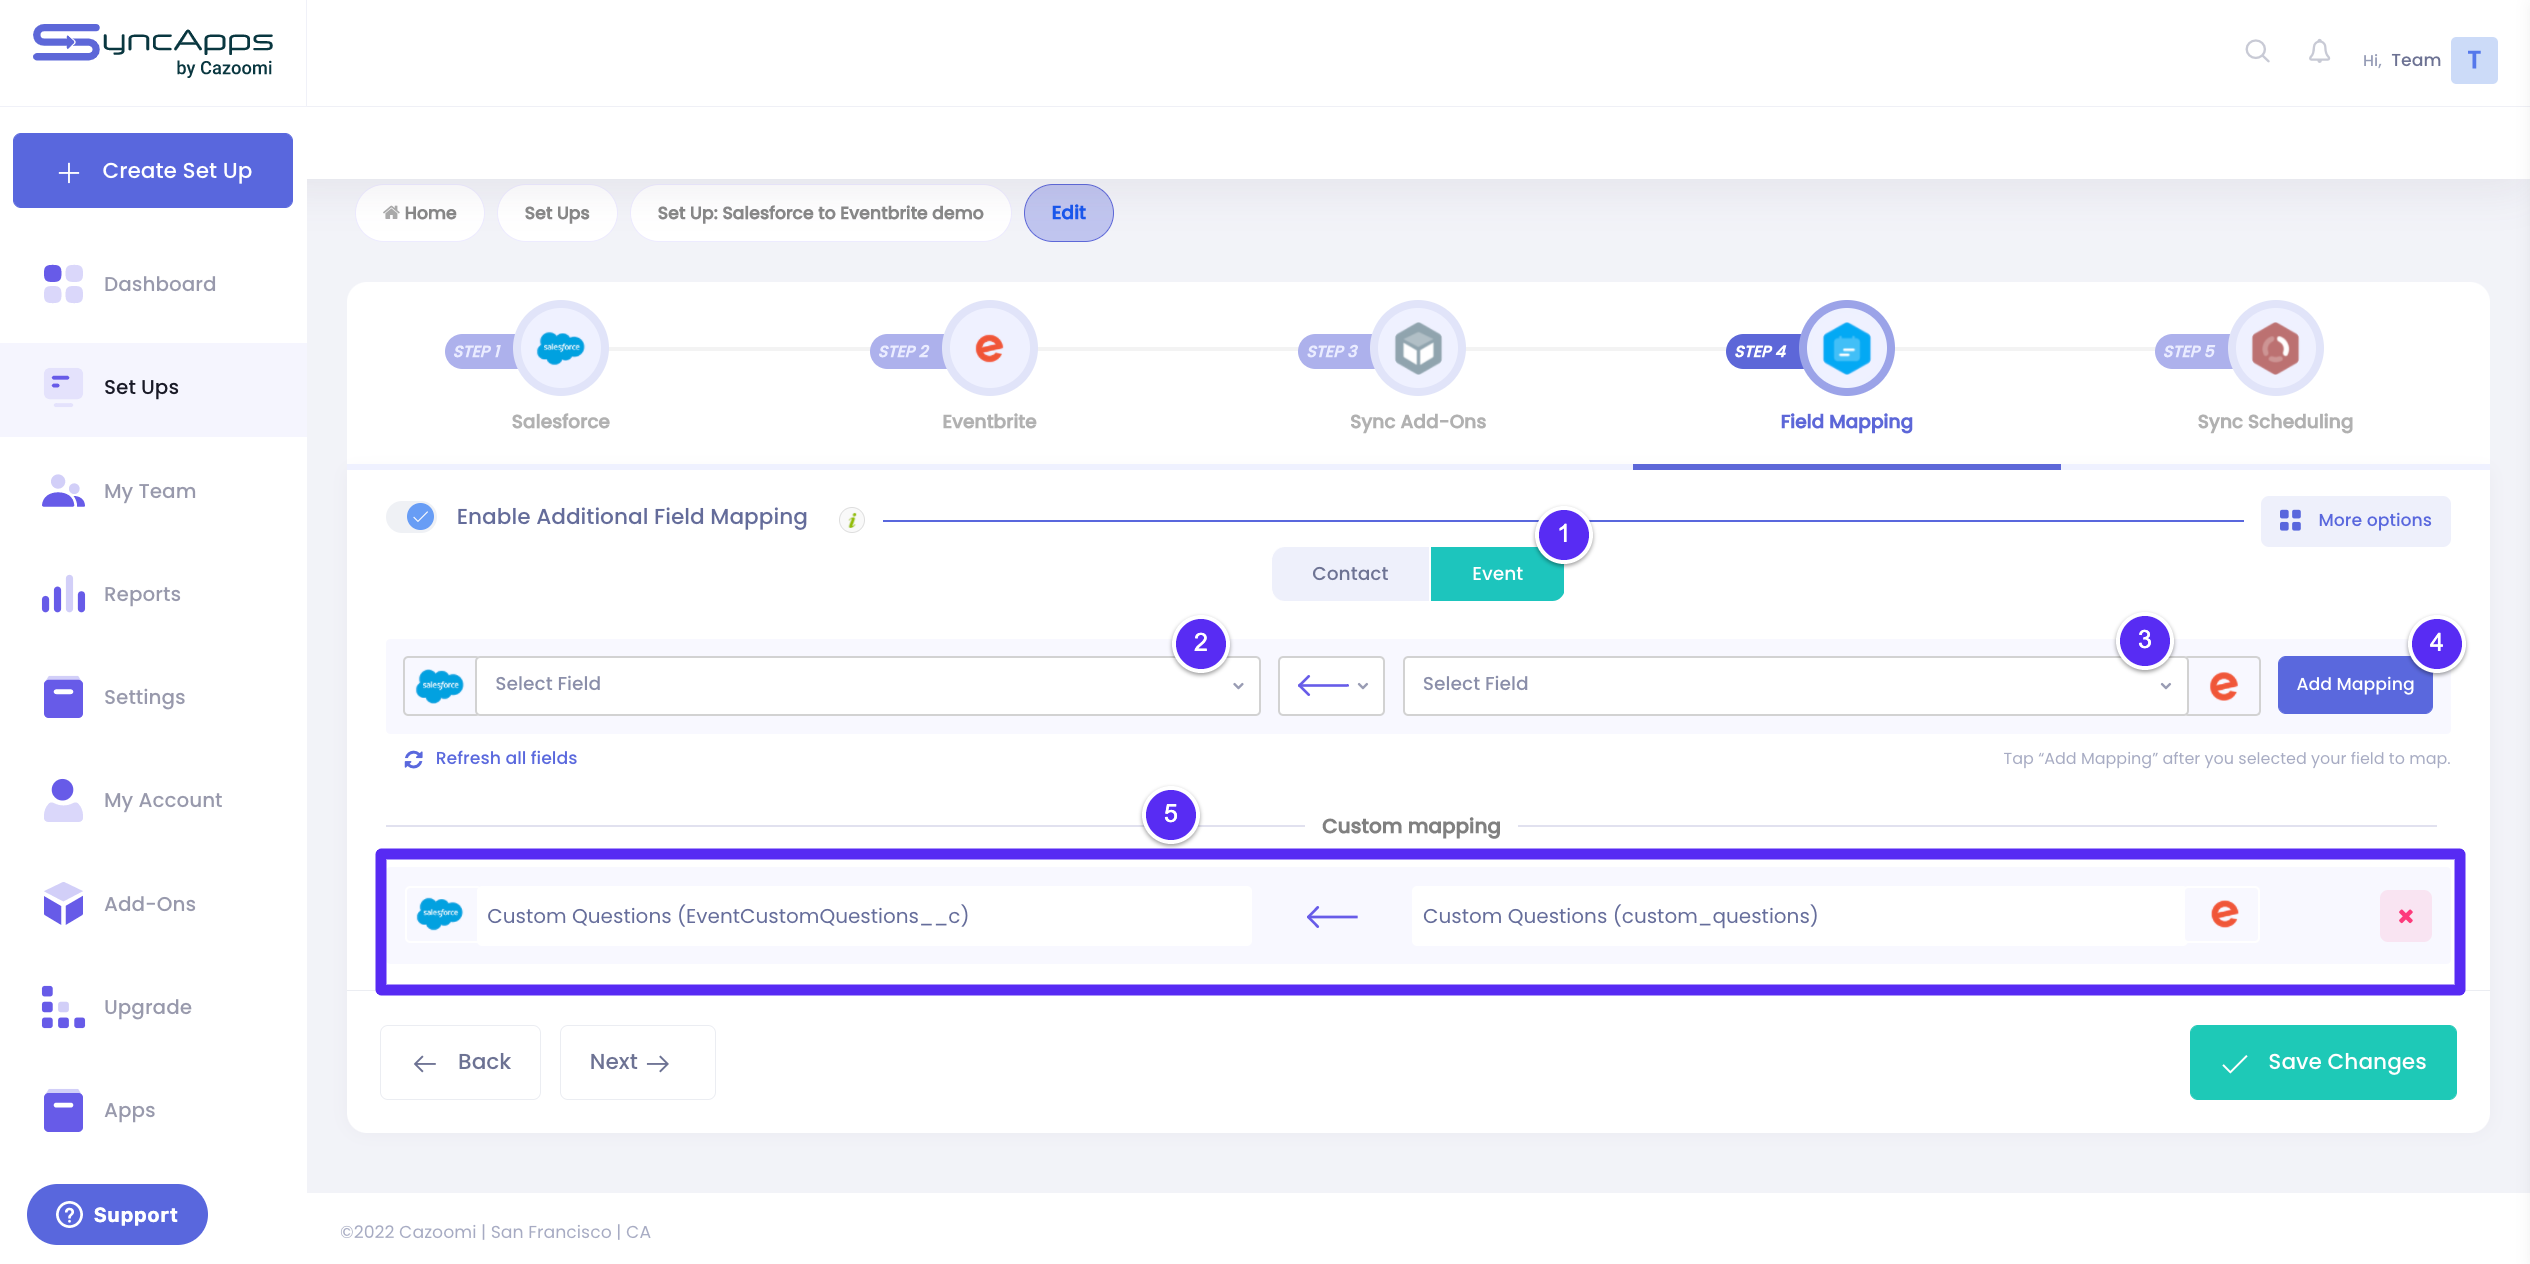Click Custom Questions (EventCustomQuestions__c) field text
This screenshot has height=1264, width=2530.
pyautogui.click(x=727, y=916)
